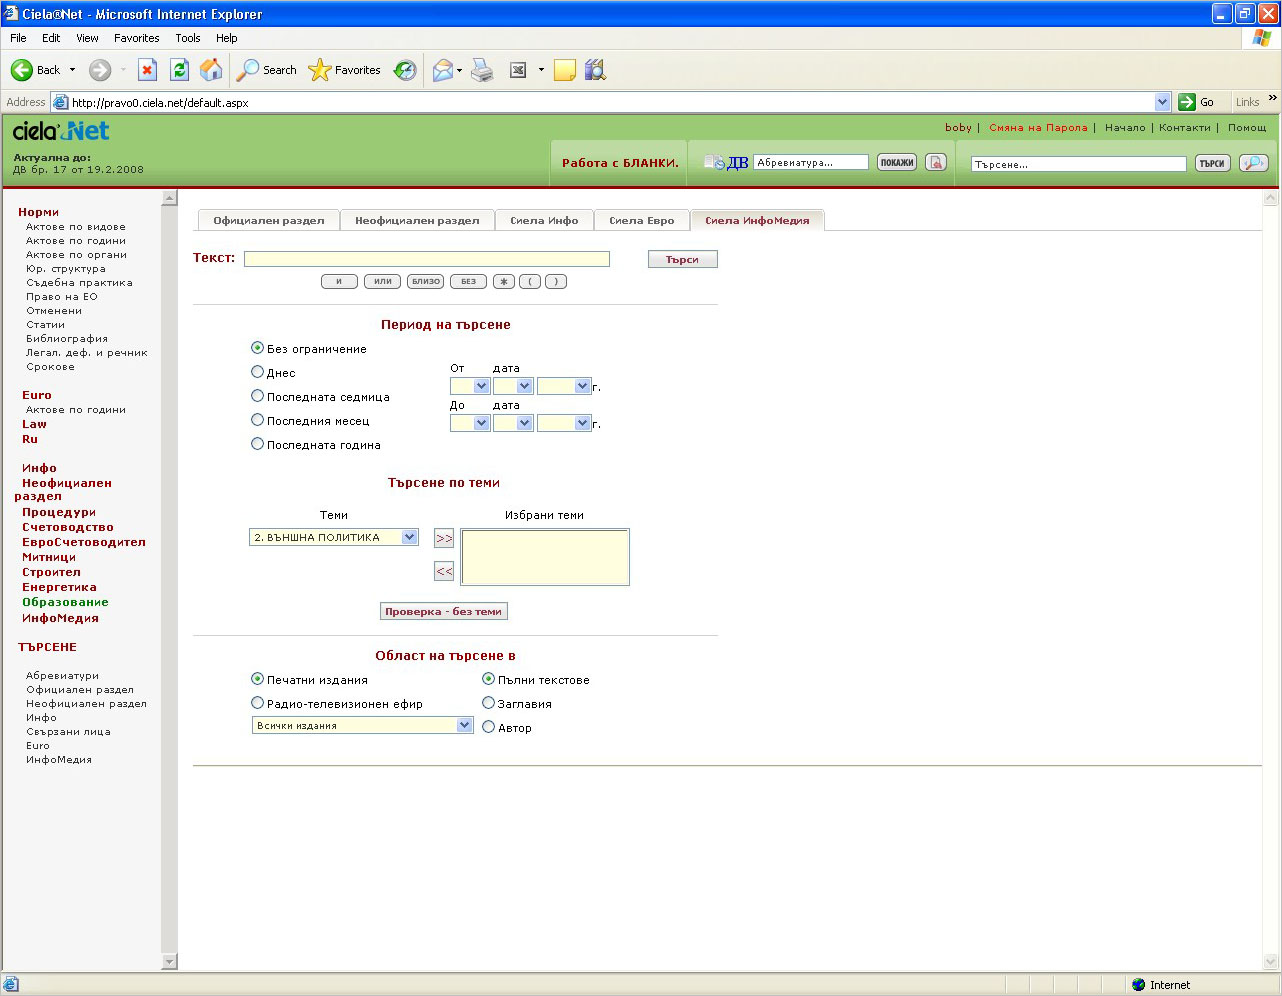This screenshot has width=1282, height=996.
Task: Select the Без ограничение radio button
Action: coord(257,348)
